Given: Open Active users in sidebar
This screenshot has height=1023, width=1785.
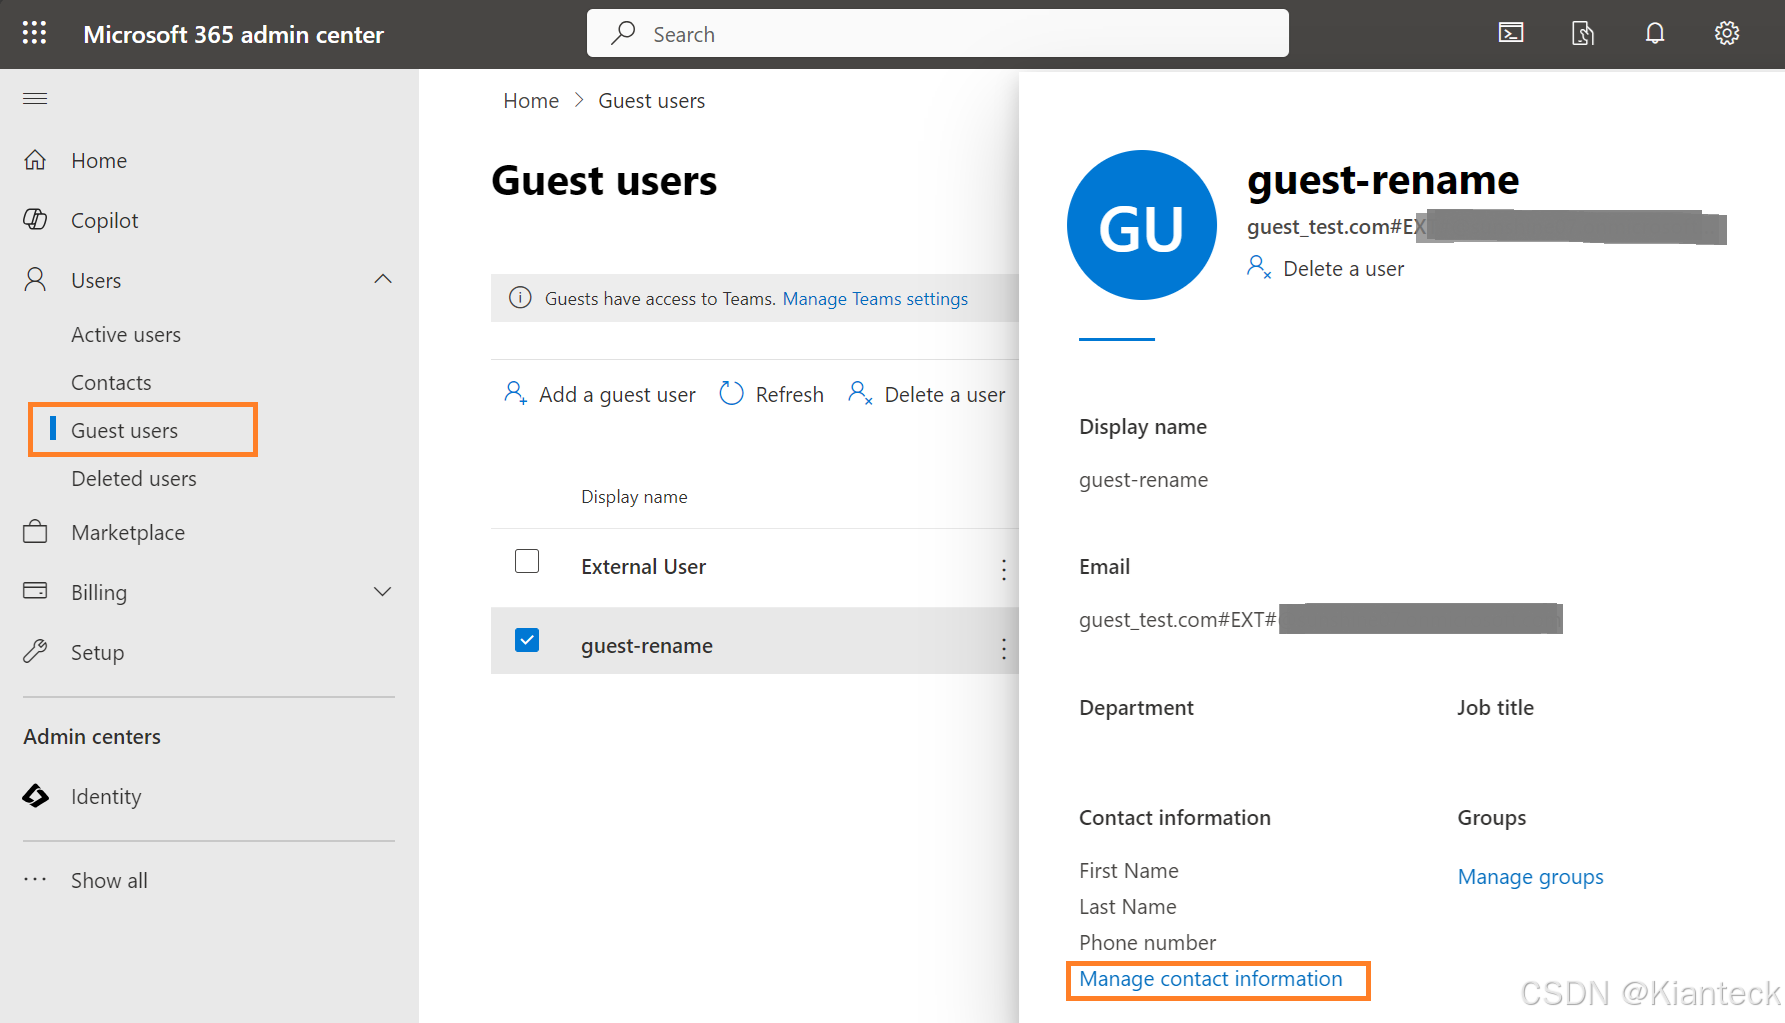Looking at the screenshot, I should 126,335.
